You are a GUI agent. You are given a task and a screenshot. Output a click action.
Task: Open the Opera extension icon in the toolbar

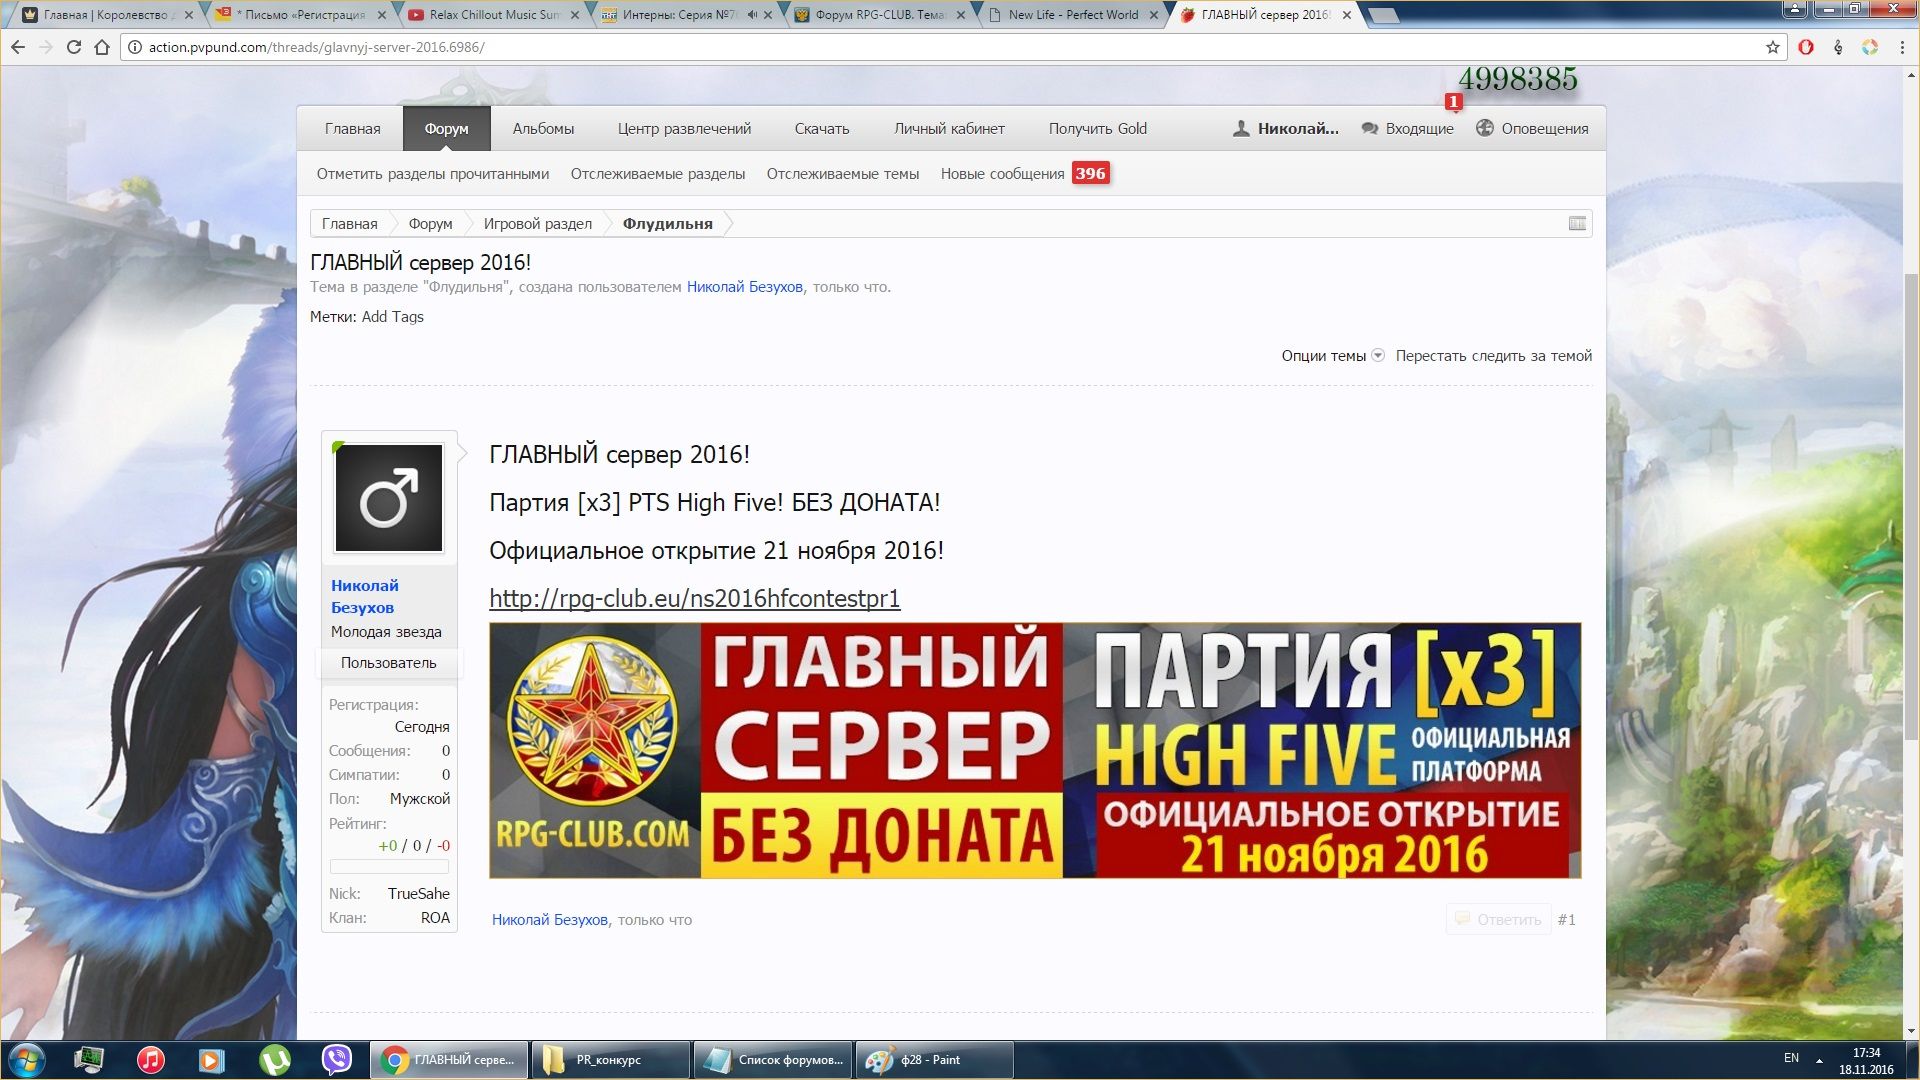point(1806,47)
